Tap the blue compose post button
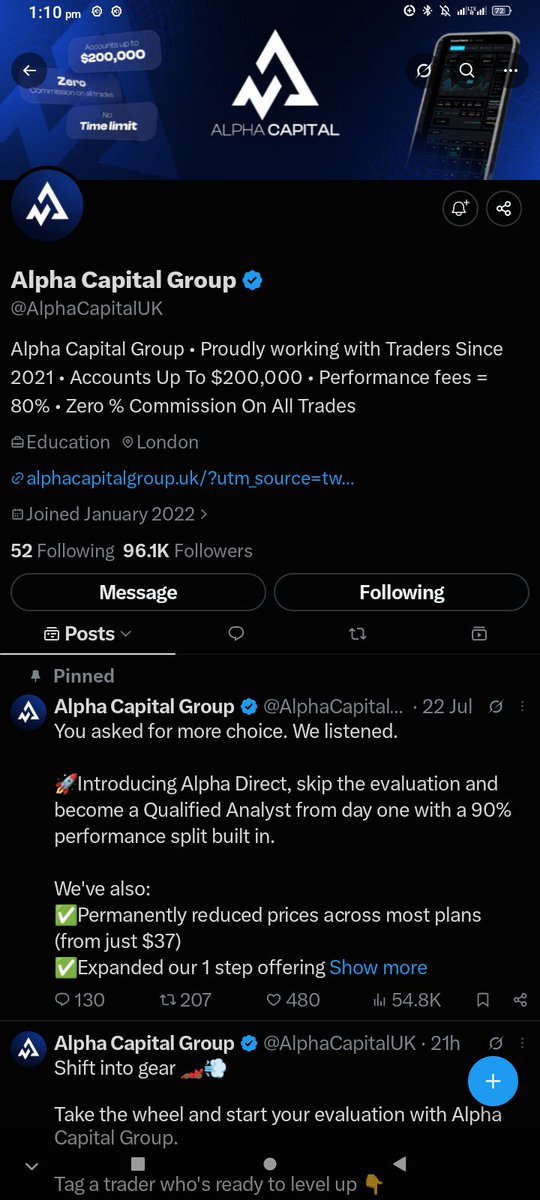The image size is (540, 1200). pyautogui.click(x=492, y=1081)
